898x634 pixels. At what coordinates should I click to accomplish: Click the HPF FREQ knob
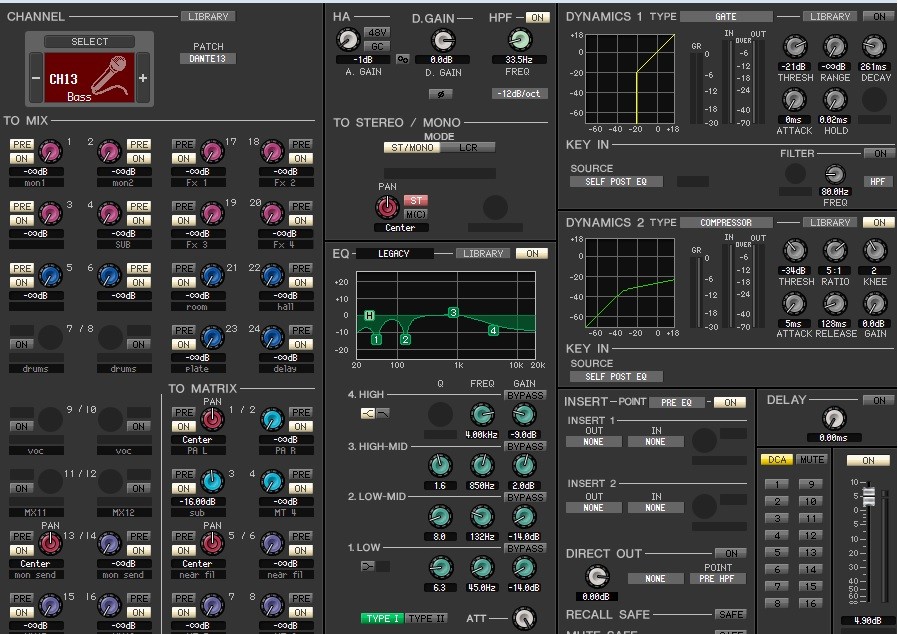[520, 40]
